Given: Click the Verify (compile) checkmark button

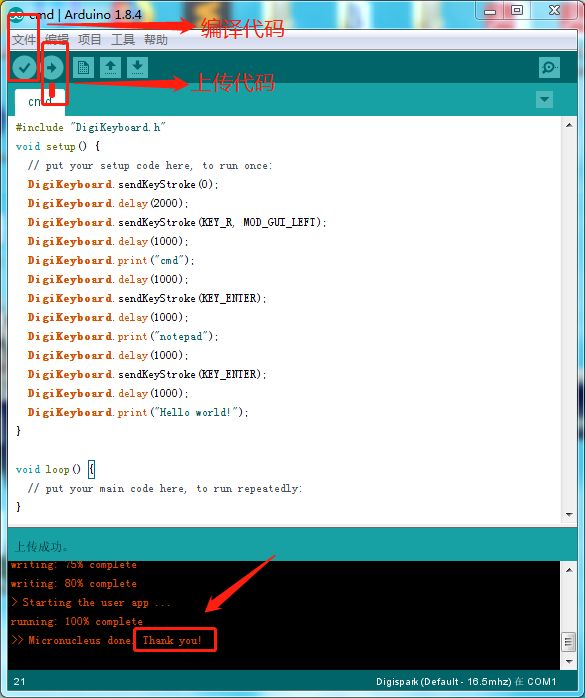Looking at the screenshot, I should [x=24, y=68].
